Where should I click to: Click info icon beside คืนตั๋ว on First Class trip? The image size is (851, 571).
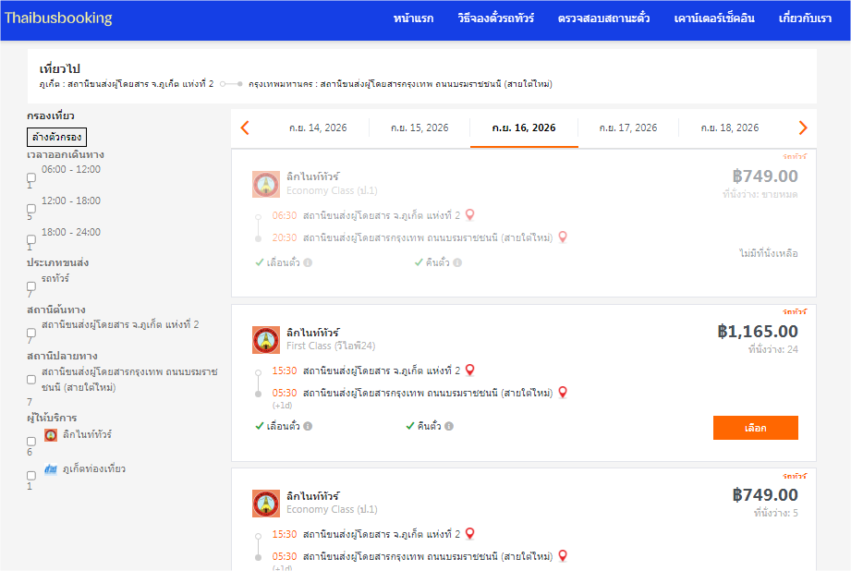click(x=449, y=426)
